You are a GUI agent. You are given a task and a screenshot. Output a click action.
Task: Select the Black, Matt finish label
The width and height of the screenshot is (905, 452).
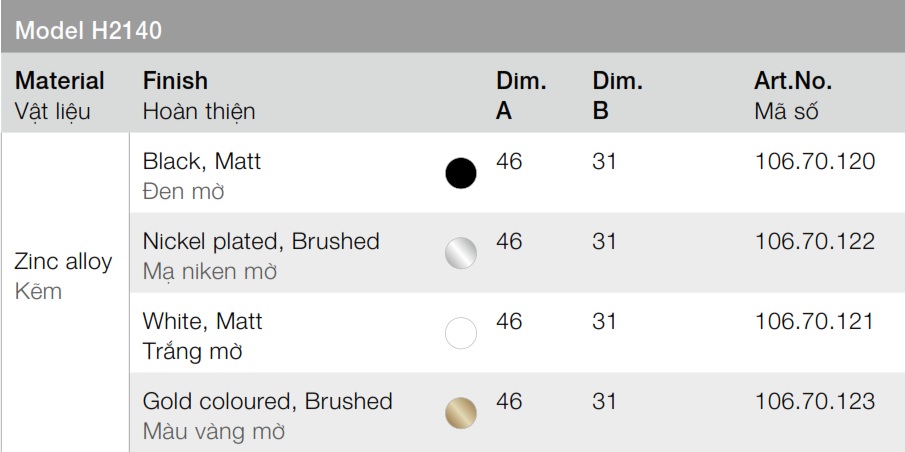click(x=203, y=161)
